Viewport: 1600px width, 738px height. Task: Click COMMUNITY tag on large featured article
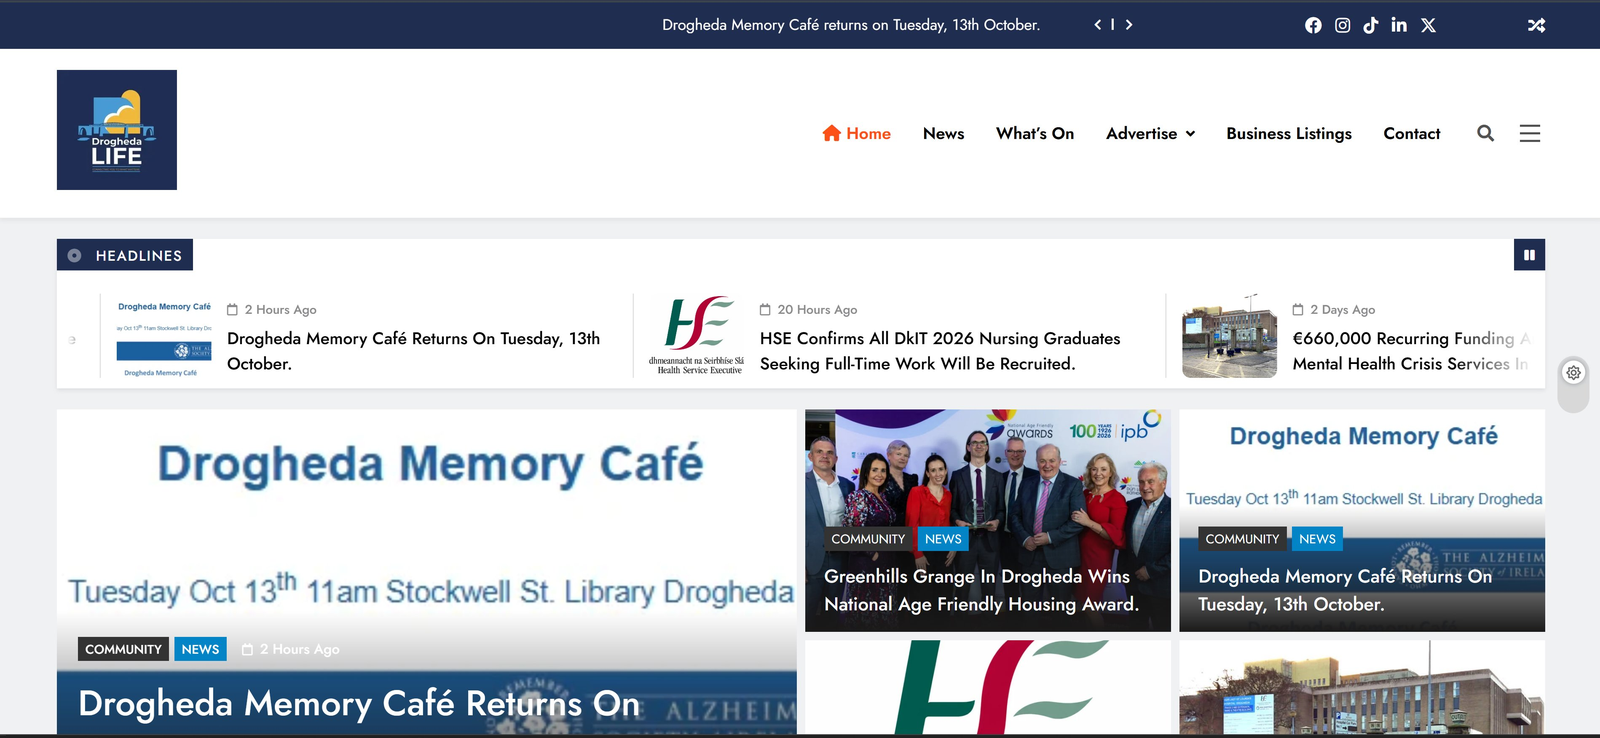click(123, 649)
